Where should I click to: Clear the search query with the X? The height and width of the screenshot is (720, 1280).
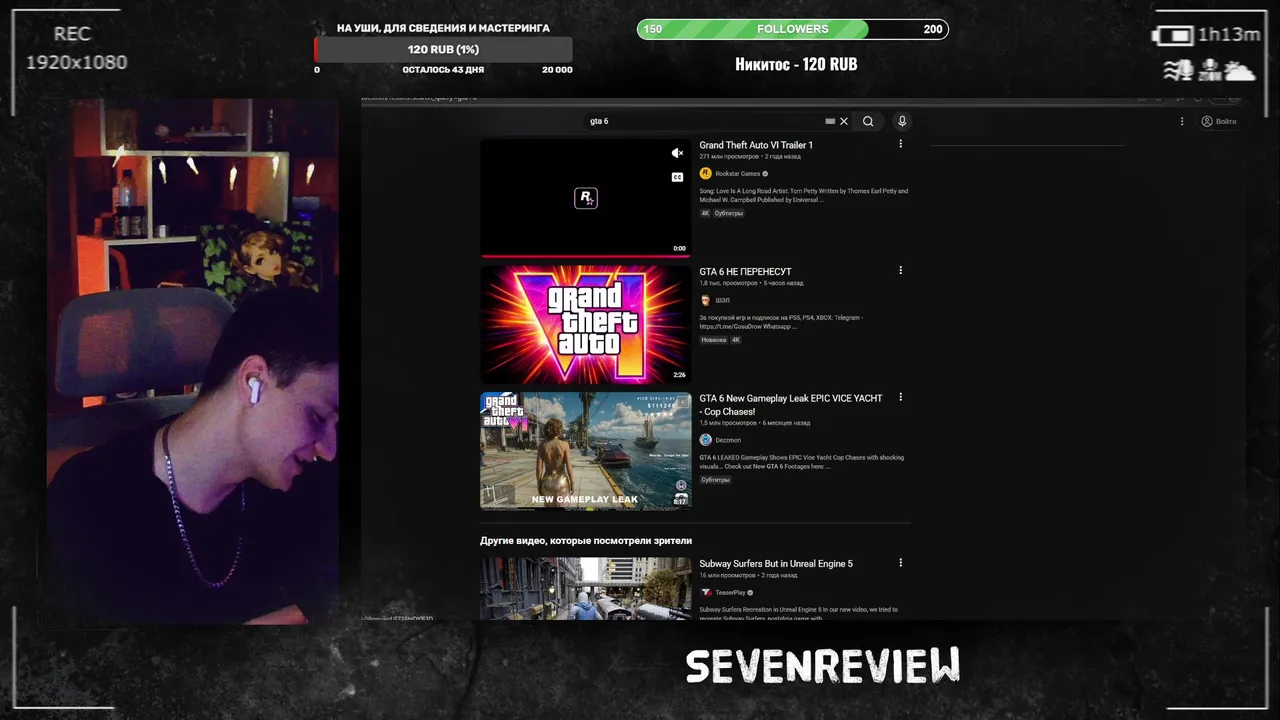[x=844, y=121]
